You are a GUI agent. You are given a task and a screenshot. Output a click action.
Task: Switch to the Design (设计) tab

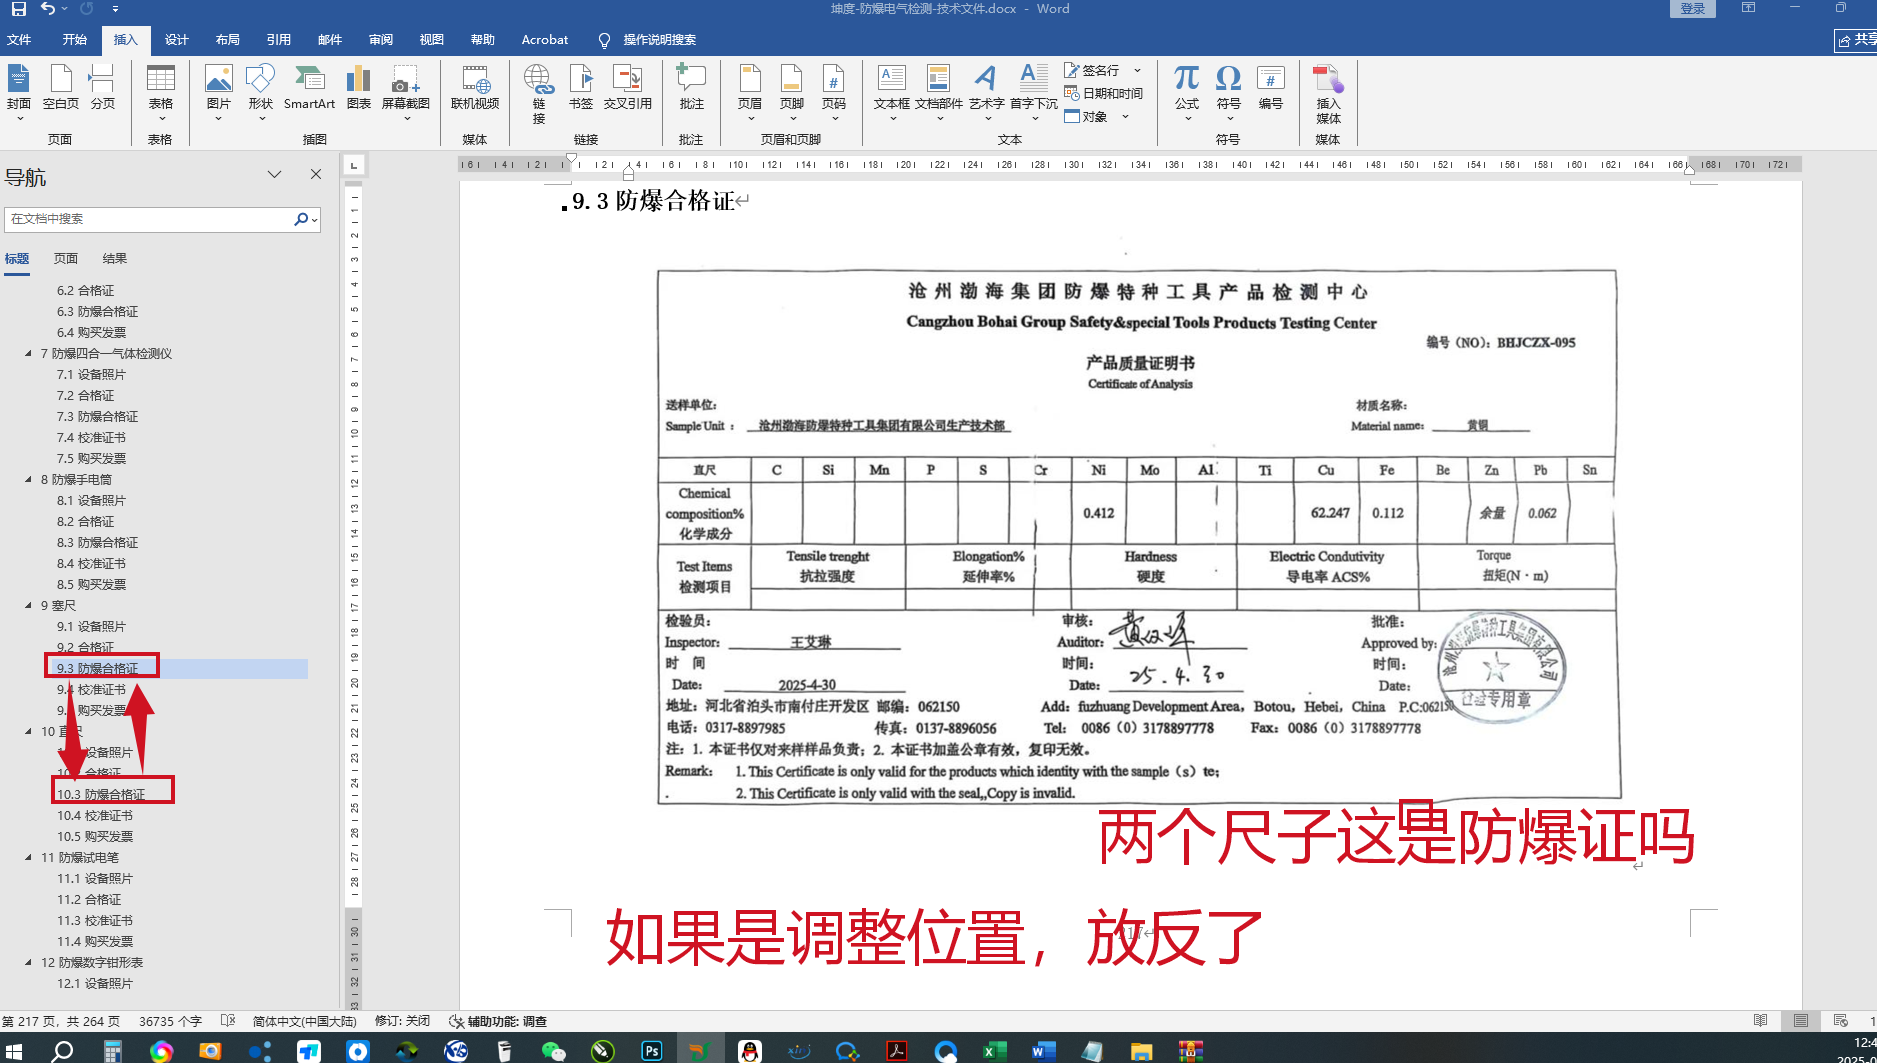(x=177, y=40)
